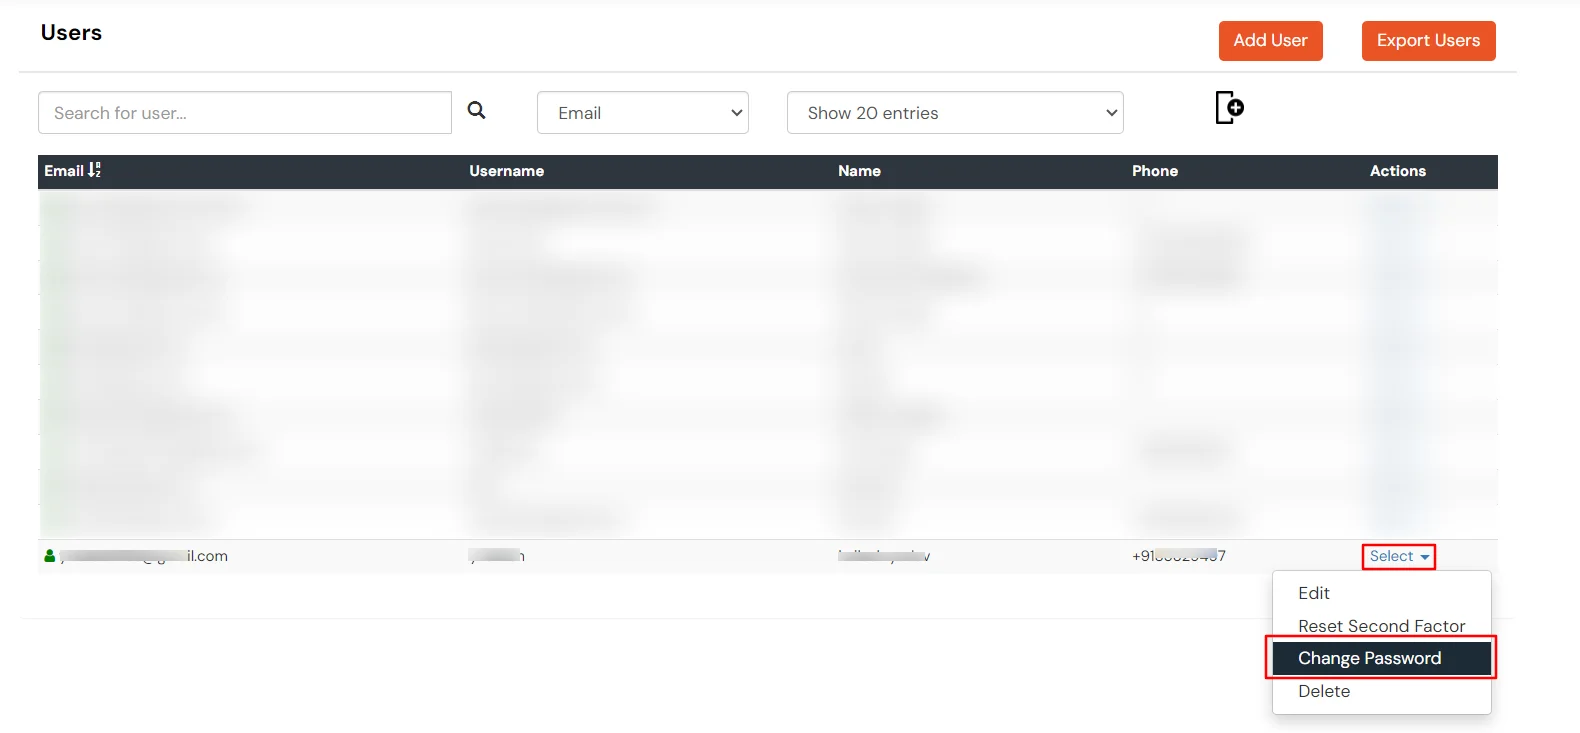
Task: Open the Select actions dropdown in last row
Action: coord(1398,556)
